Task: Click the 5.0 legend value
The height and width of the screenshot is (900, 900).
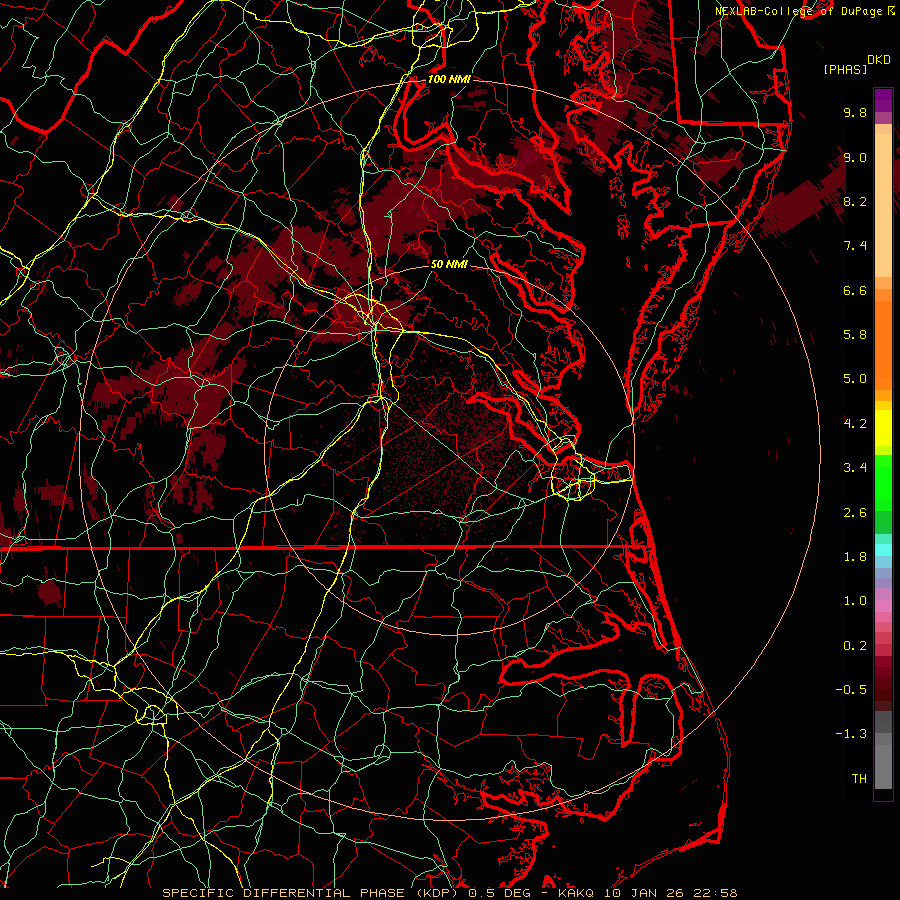Action: (855, 379)
